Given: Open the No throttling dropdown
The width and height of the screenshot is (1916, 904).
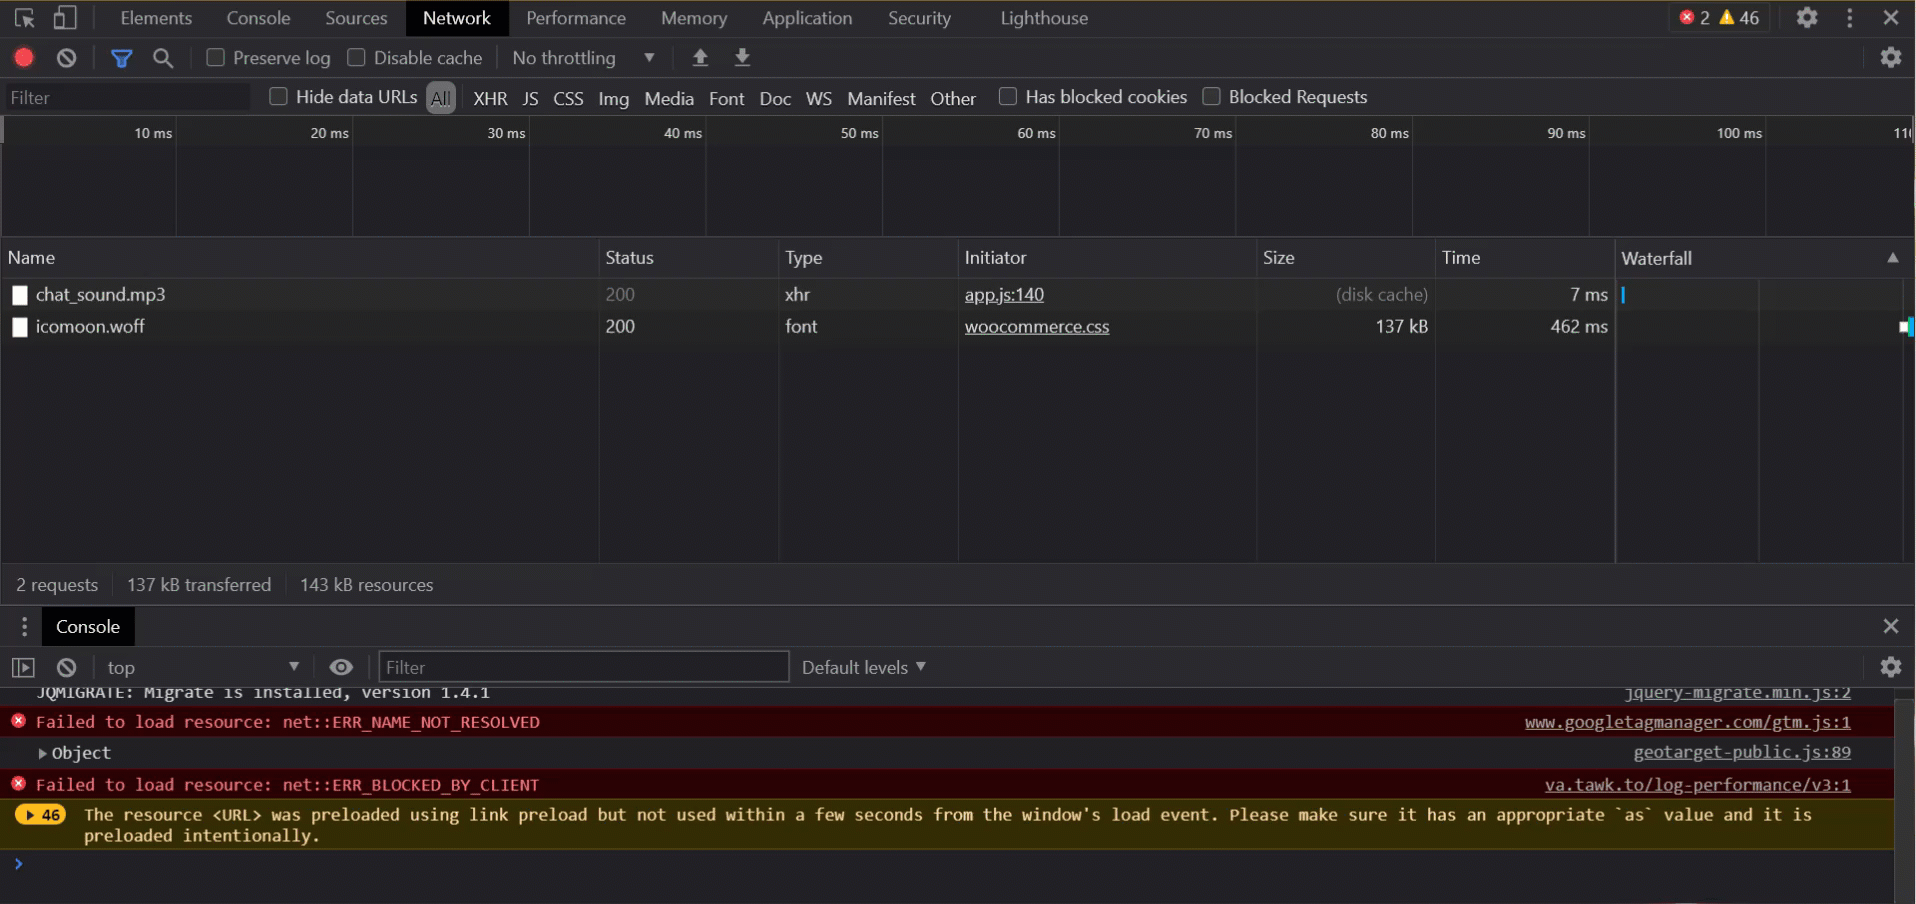Looking at the screenshot, I should (x=582, y=57).
